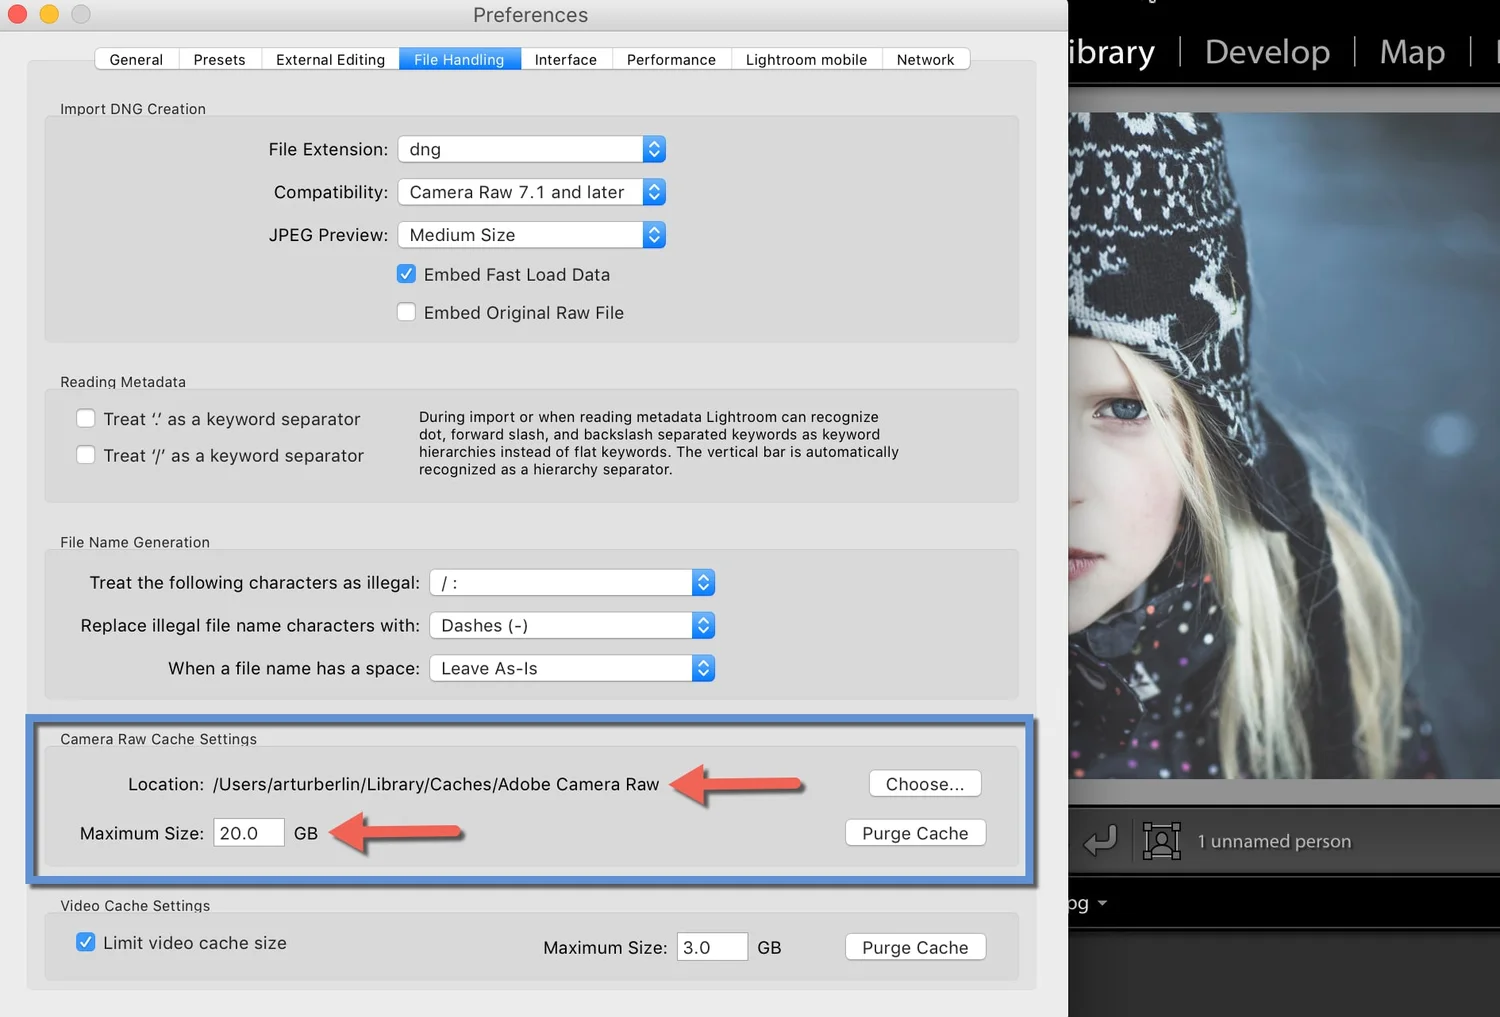Click the return arrow icon in the filmstrip toolbar
1500x1017 pixels.
point(1100,841)
